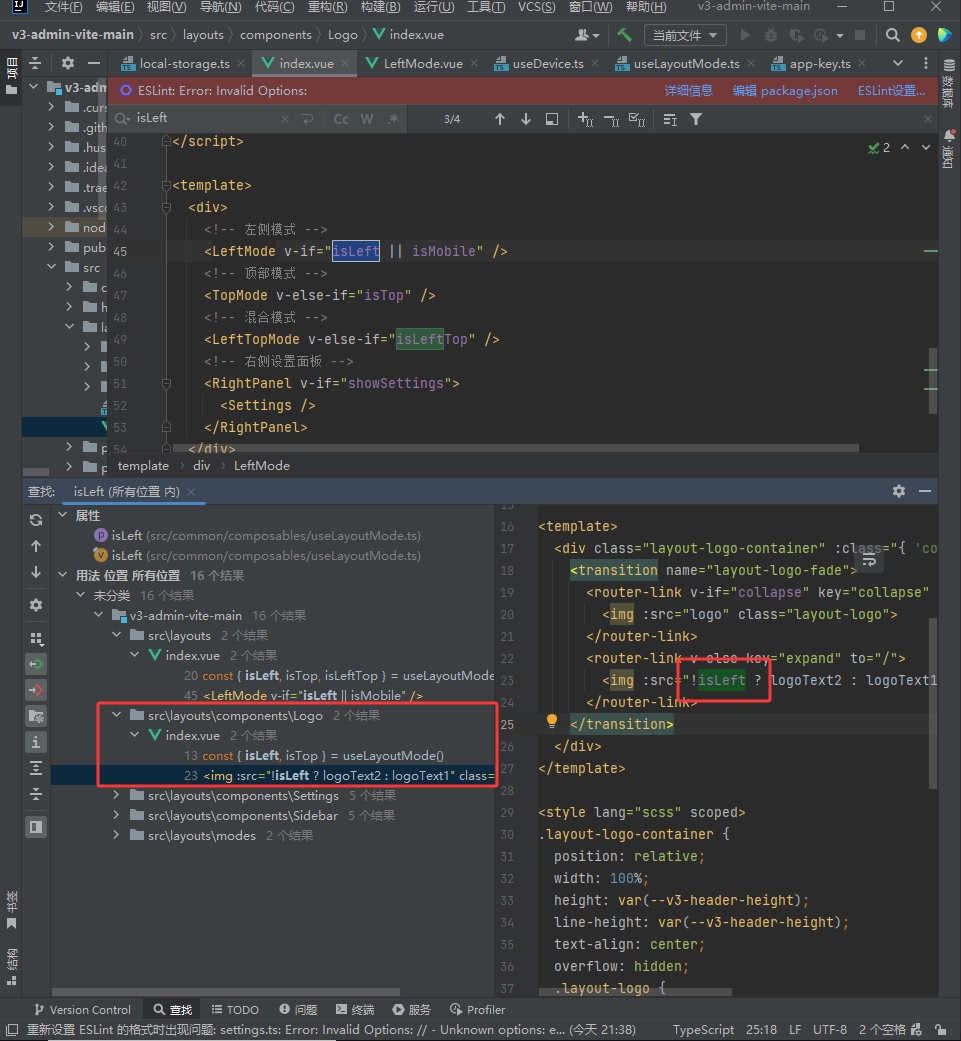Click the info icon in find toolbar
Image resolution: width=961 pixels, height=1041 pixels.
point(36,742)
